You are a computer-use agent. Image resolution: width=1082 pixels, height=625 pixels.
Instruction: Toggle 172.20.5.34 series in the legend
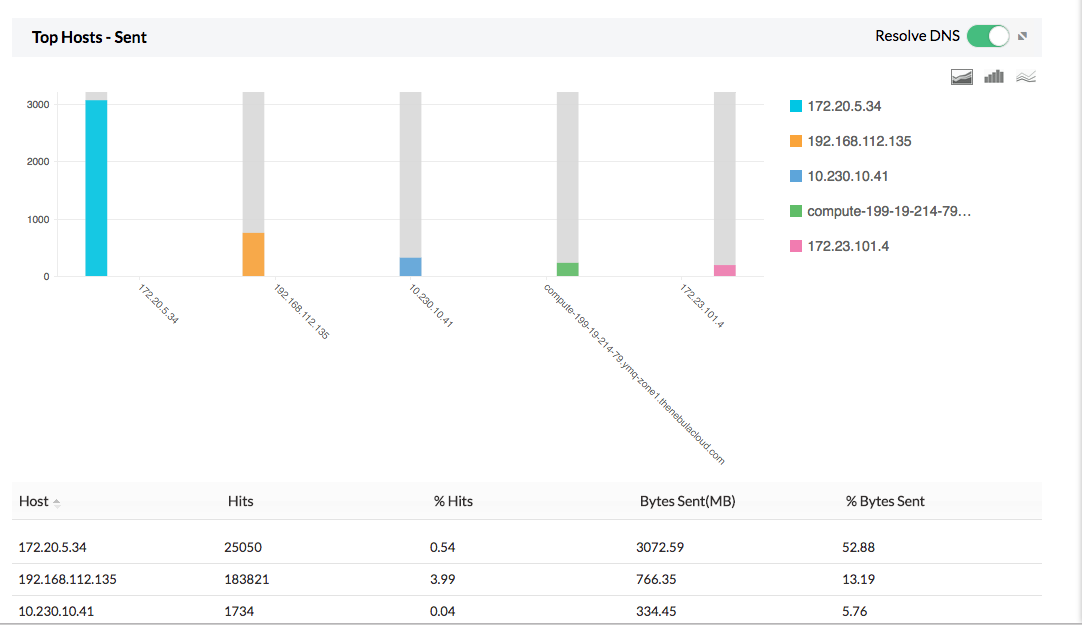coord(843,106)
